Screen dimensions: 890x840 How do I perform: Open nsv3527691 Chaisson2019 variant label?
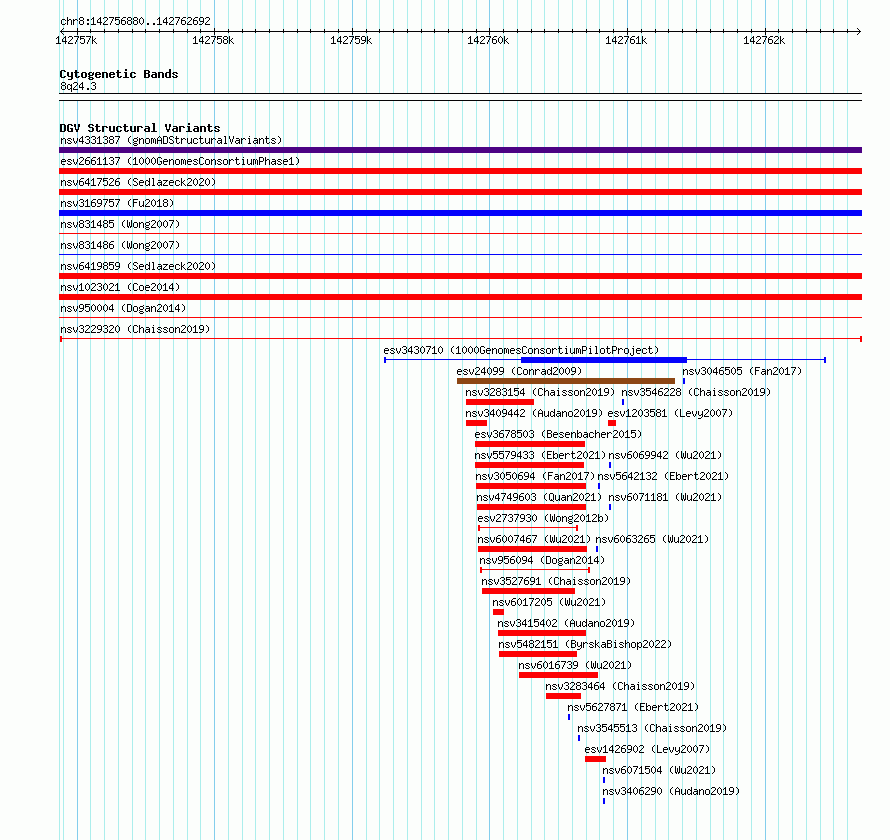(x=556, y=581)
